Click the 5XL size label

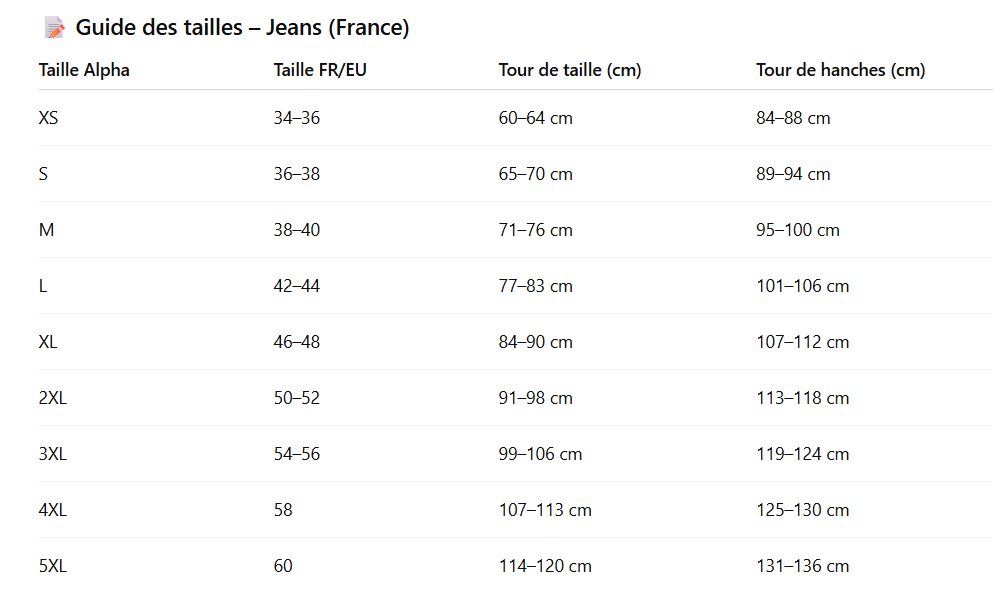(x=52, y=566)
